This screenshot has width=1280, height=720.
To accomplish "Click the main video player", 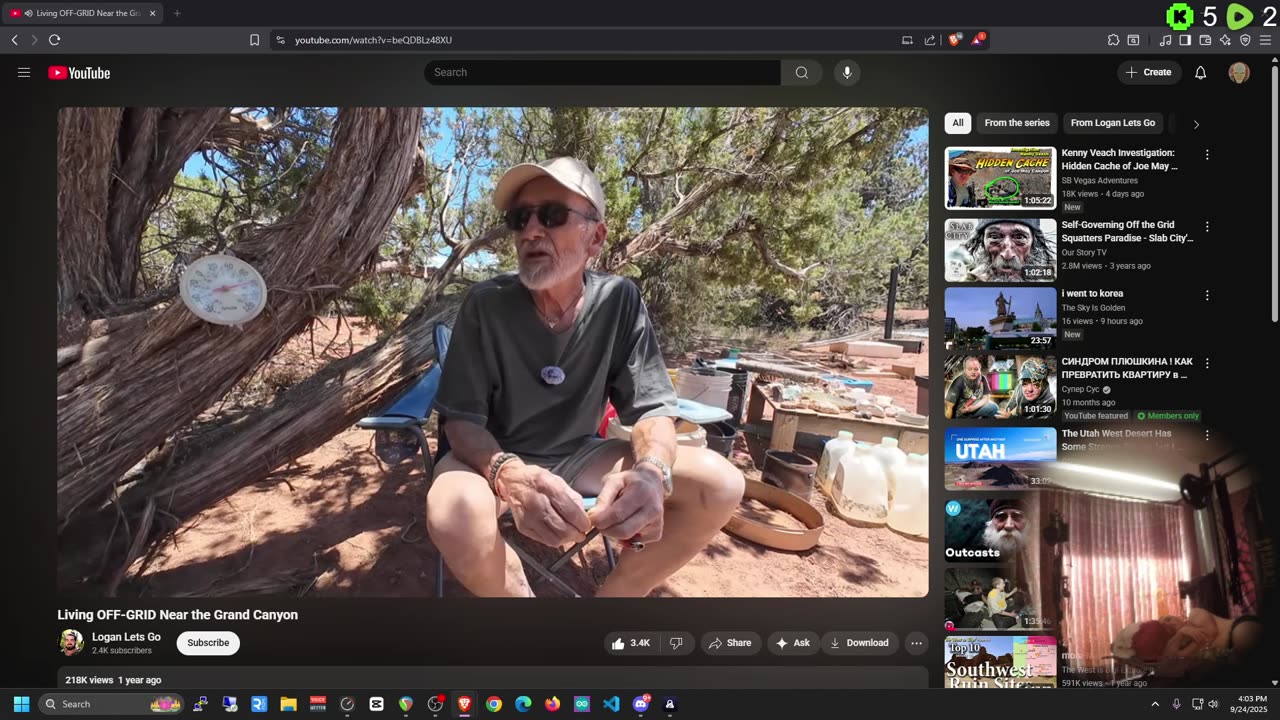I will 493,352.
